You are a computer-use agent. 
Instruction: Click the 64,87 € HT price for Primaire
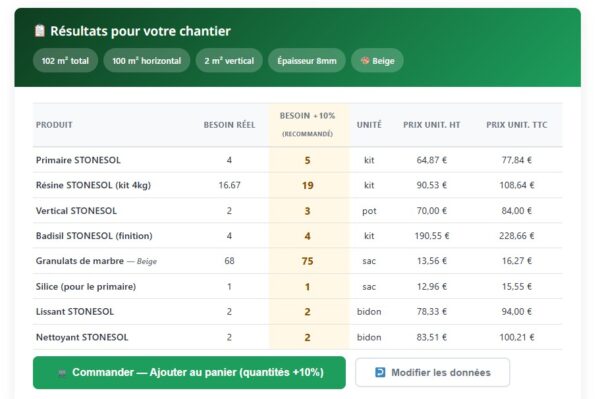432,160
